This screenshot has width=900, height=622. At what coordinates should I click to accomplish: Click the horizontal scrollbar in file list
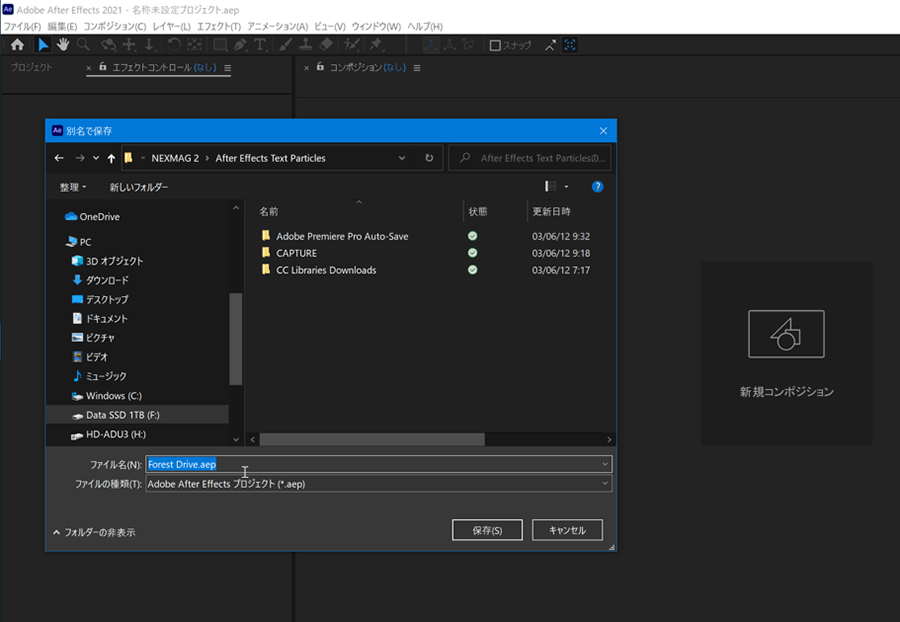(372, 440)
